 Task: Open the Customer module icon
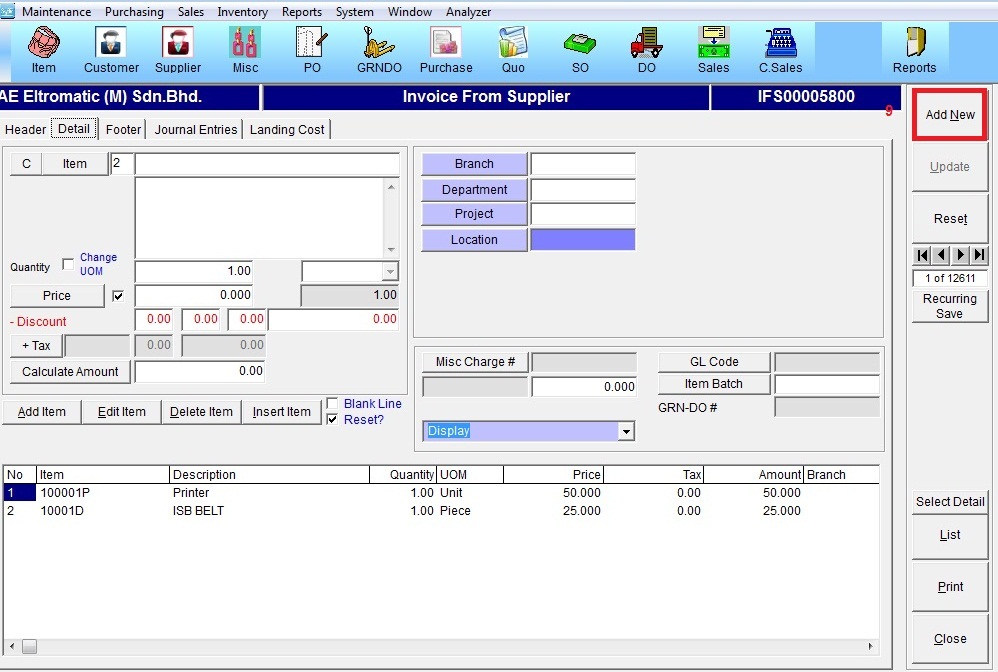[111, 49]
